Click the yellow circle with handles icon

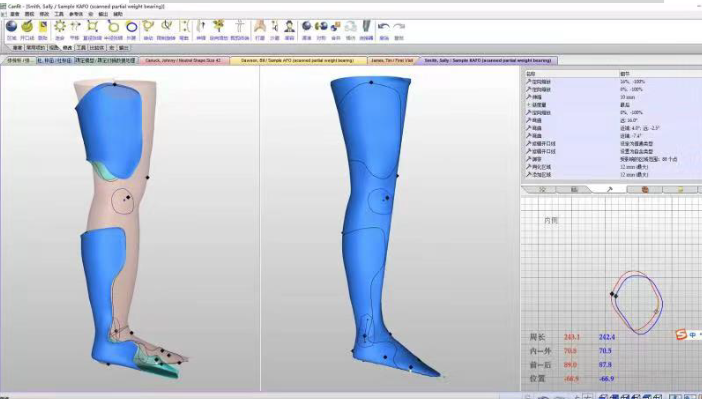tap(148, 27)
